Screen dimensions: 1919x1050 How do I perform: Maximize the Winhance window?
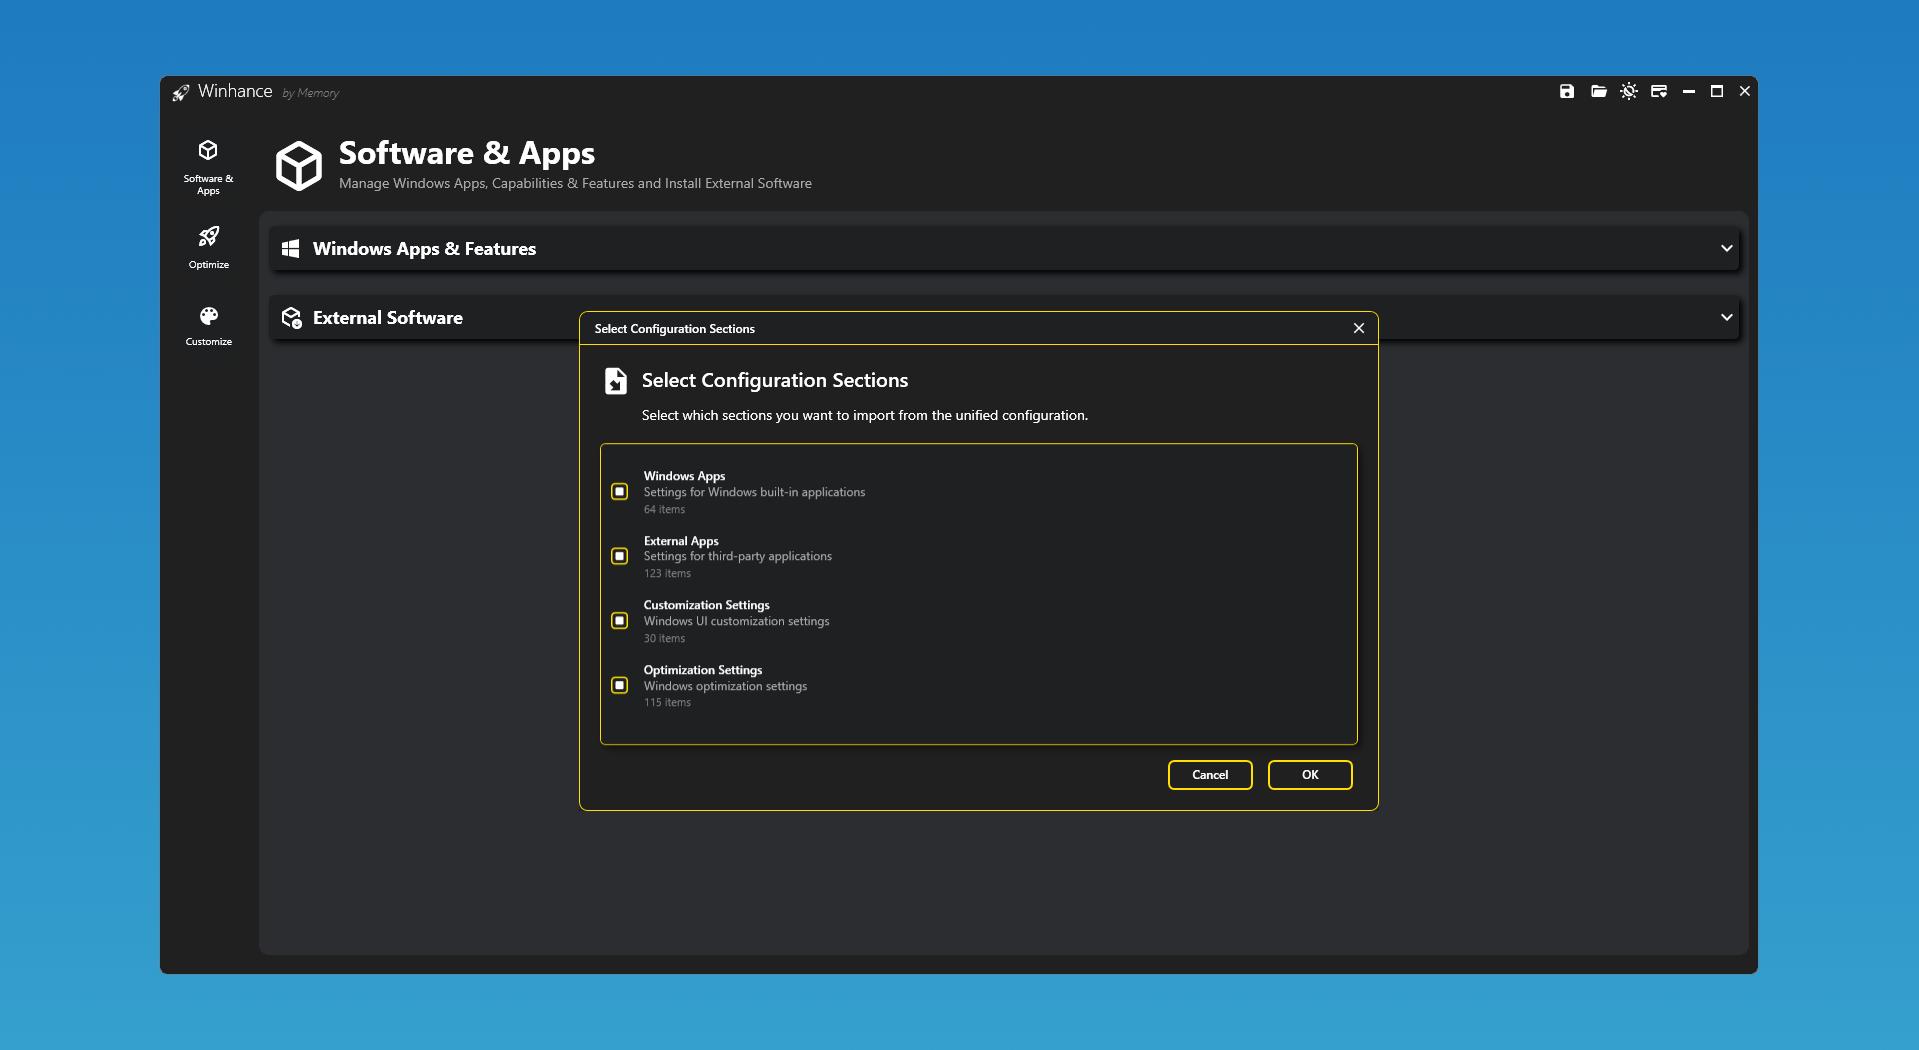1717,91
